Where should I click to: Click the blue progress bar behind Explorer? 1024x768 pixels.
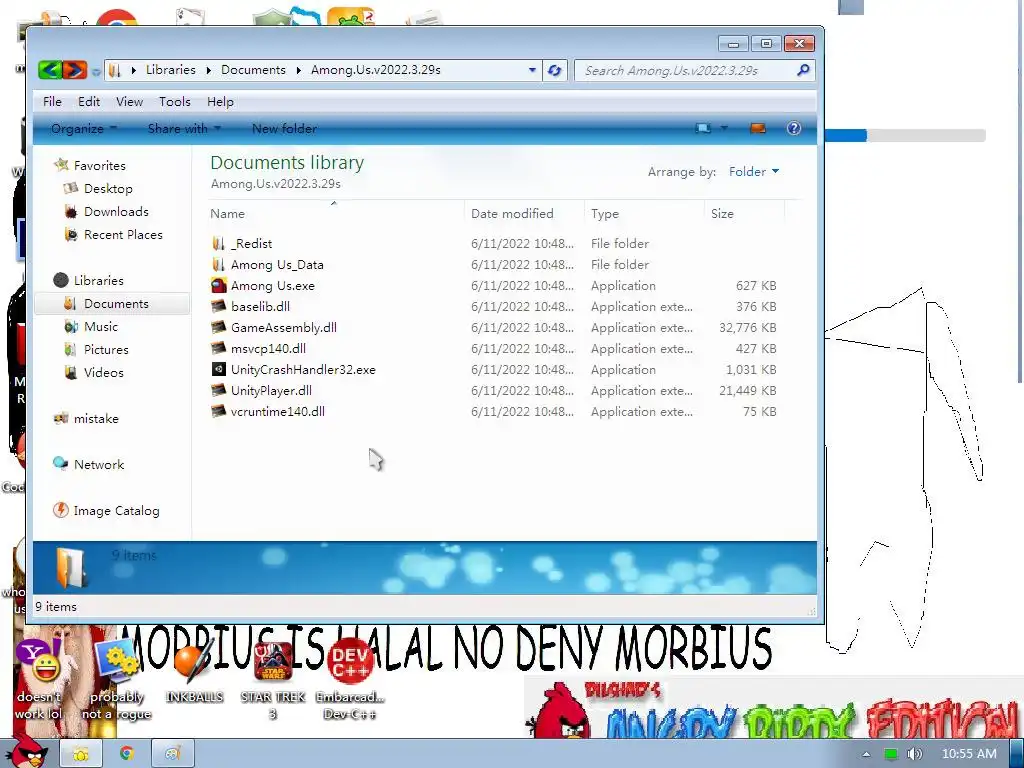coord(846,135)
